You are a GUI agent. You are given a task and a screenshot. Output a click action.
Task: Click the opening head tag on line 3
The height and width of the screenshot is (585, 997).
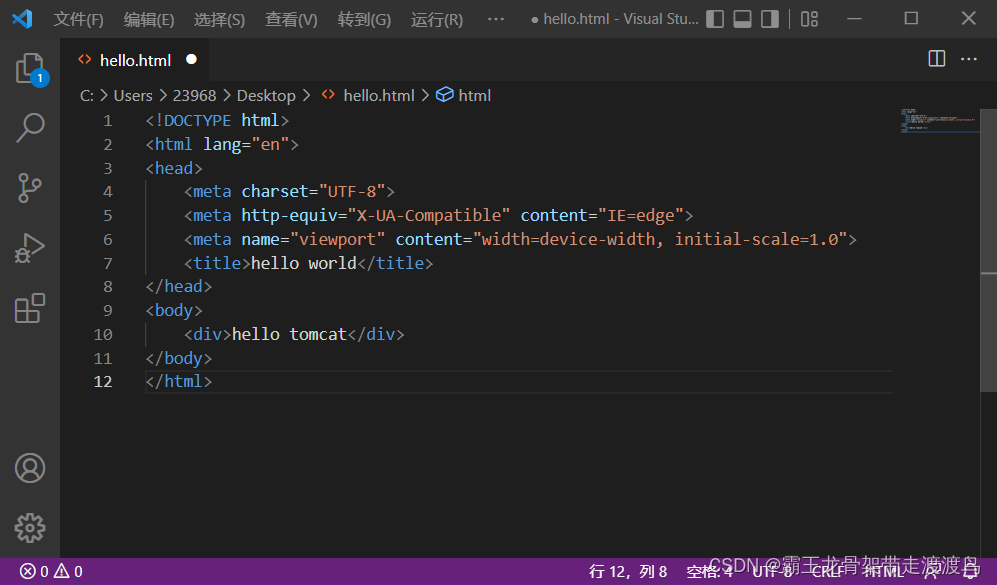[x=174, y=168]
